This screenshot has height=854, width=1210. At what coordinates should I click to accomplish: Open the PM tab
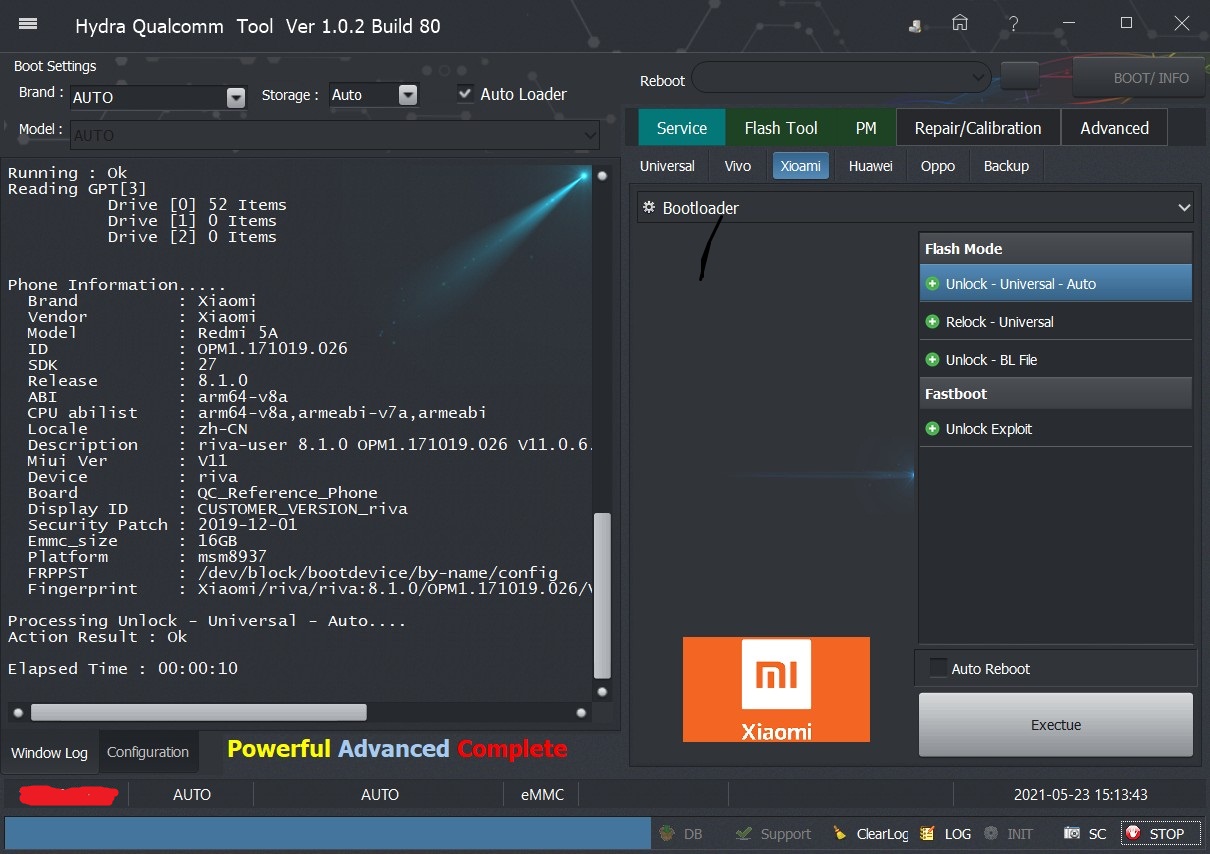click(x=866, y=128)
